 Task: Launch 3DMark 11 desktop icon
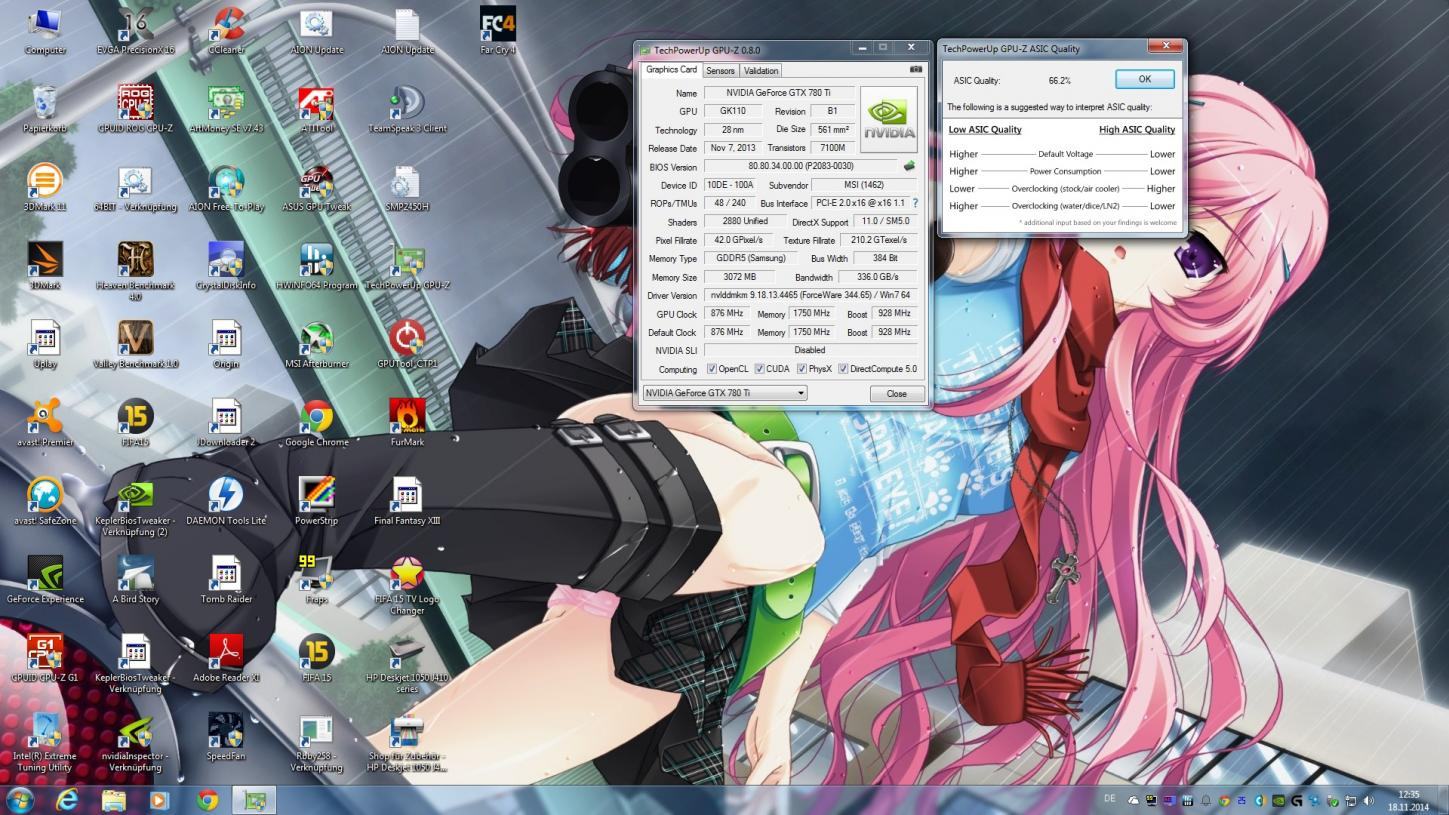tap(45, 187)
